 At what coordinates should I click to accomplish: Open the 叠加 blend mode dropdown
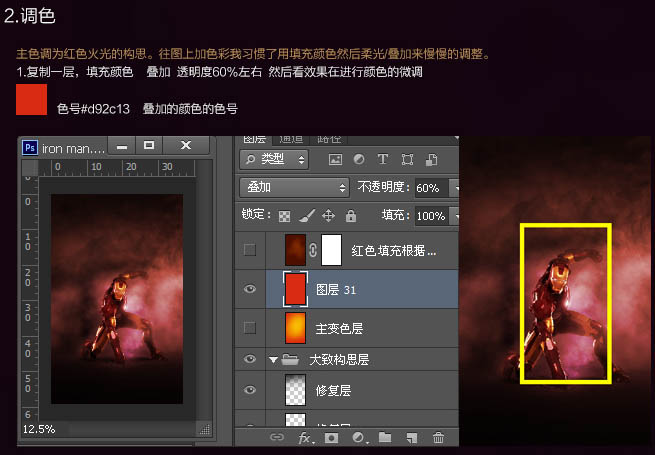[x=294, y=188]
